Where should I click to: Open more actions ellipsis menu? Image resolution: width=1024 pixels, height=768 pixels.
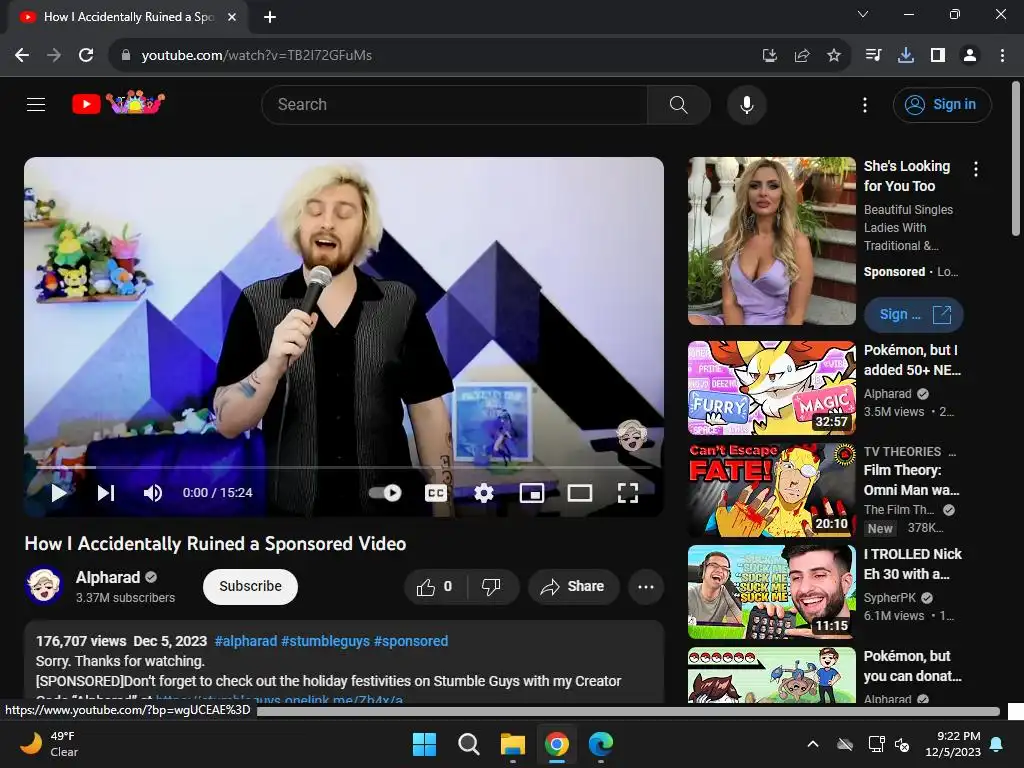click(646, 587)
